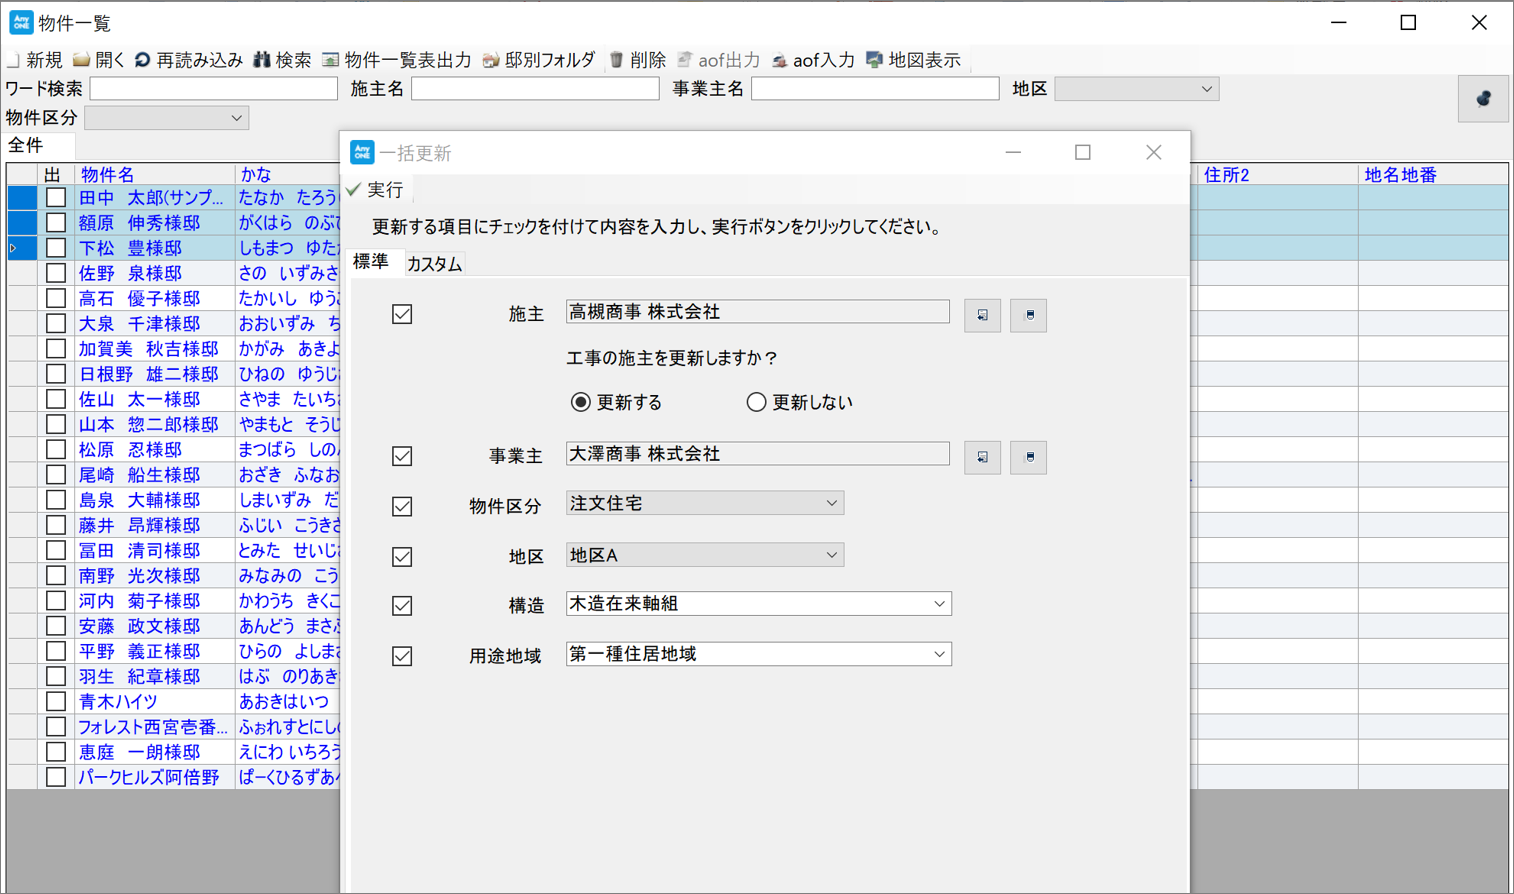The height and width of the screenshot is (894, 1514).
Task: Uncheck the 物件区分 update checkbox
Action: tap(402, 506)
